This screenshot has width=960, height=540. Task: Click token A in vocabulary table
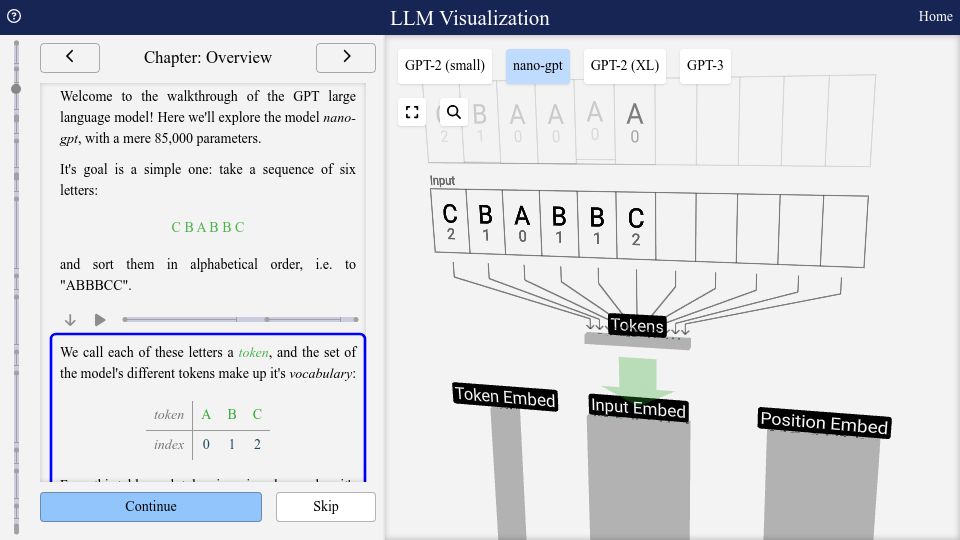click(206, 414)
